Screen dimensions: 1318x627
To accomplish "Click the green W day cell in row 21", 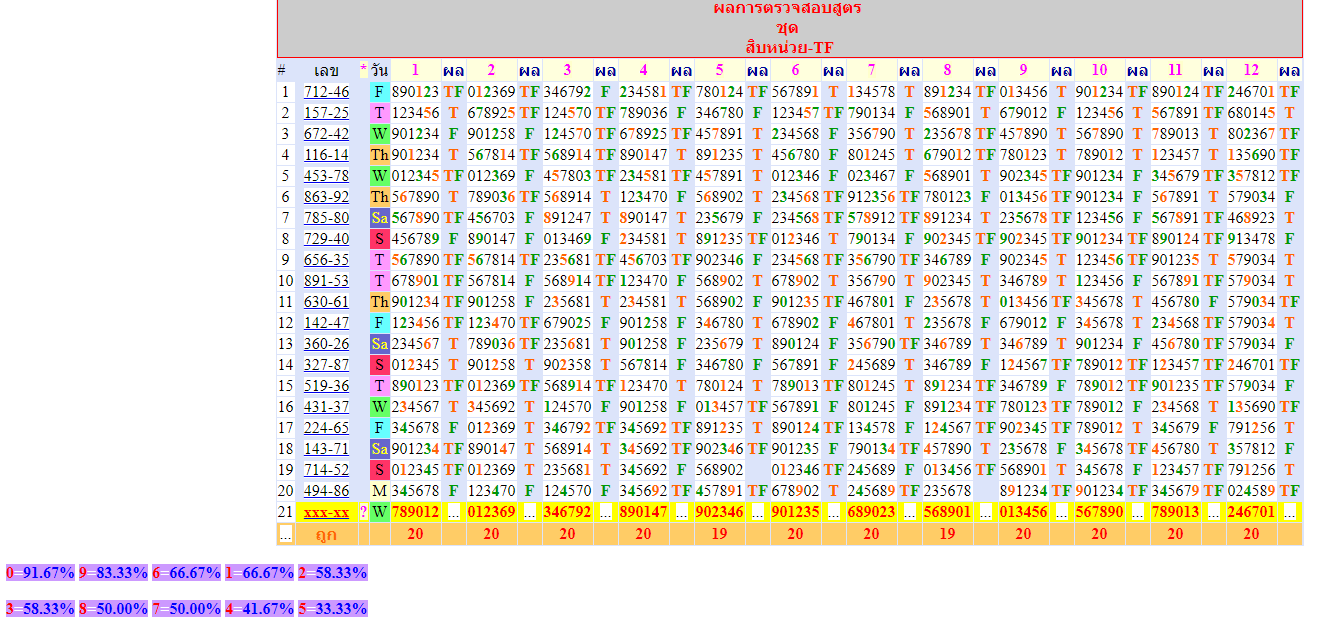I will (379, 512).
